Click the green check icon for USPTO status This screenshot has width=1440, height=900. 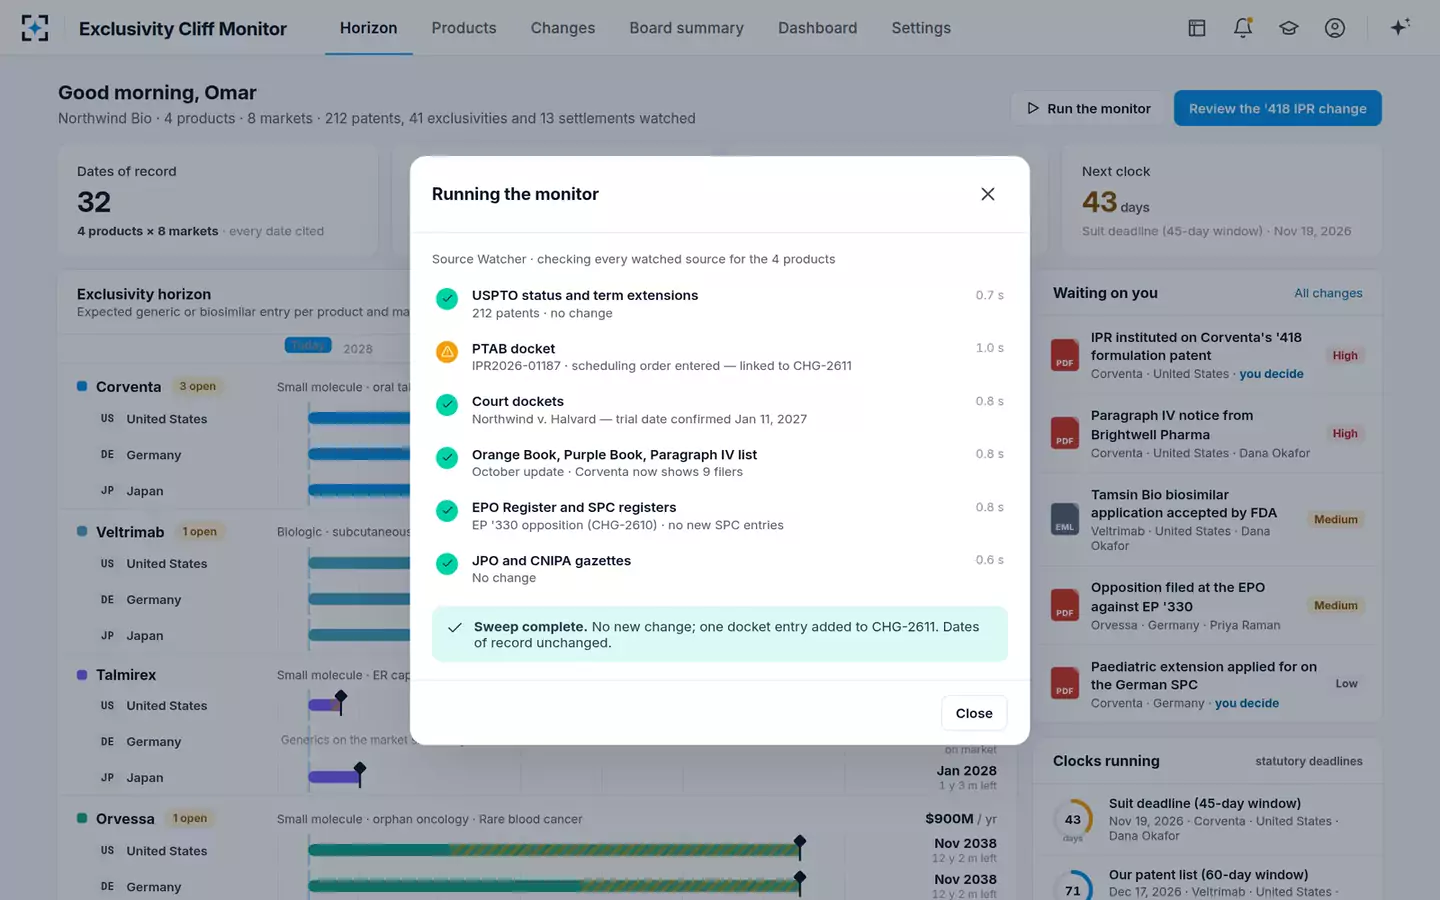(x=447, y=298)
